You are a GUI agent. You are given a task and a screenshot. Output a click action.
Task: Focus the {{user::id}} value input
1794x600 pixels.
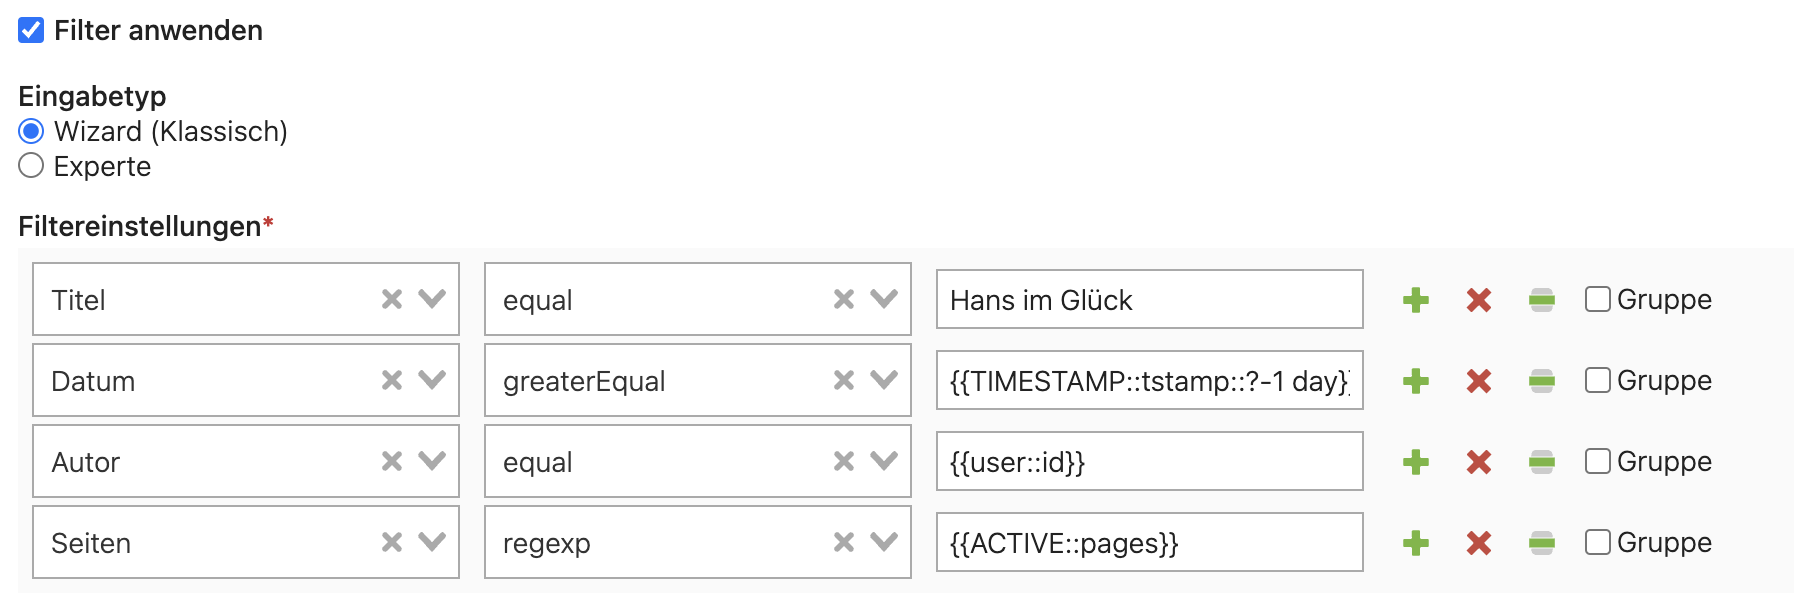[1148, 462]
